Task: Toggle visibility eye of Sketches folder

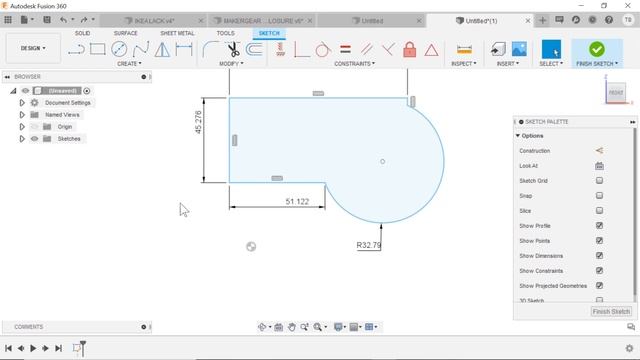Action: coord(34,139)
